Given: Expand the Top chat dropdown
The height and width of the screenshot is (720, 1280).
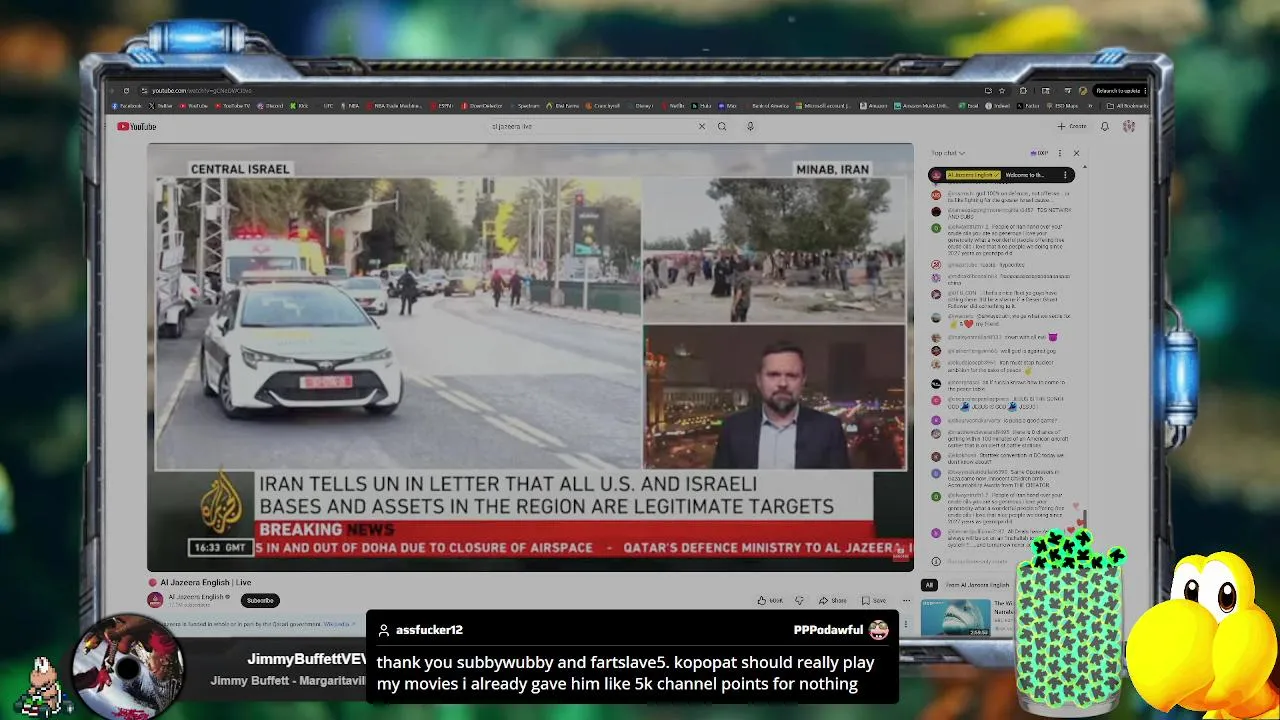Looking at the screenshot, I should pyautogui.click(x=948, y=153).
